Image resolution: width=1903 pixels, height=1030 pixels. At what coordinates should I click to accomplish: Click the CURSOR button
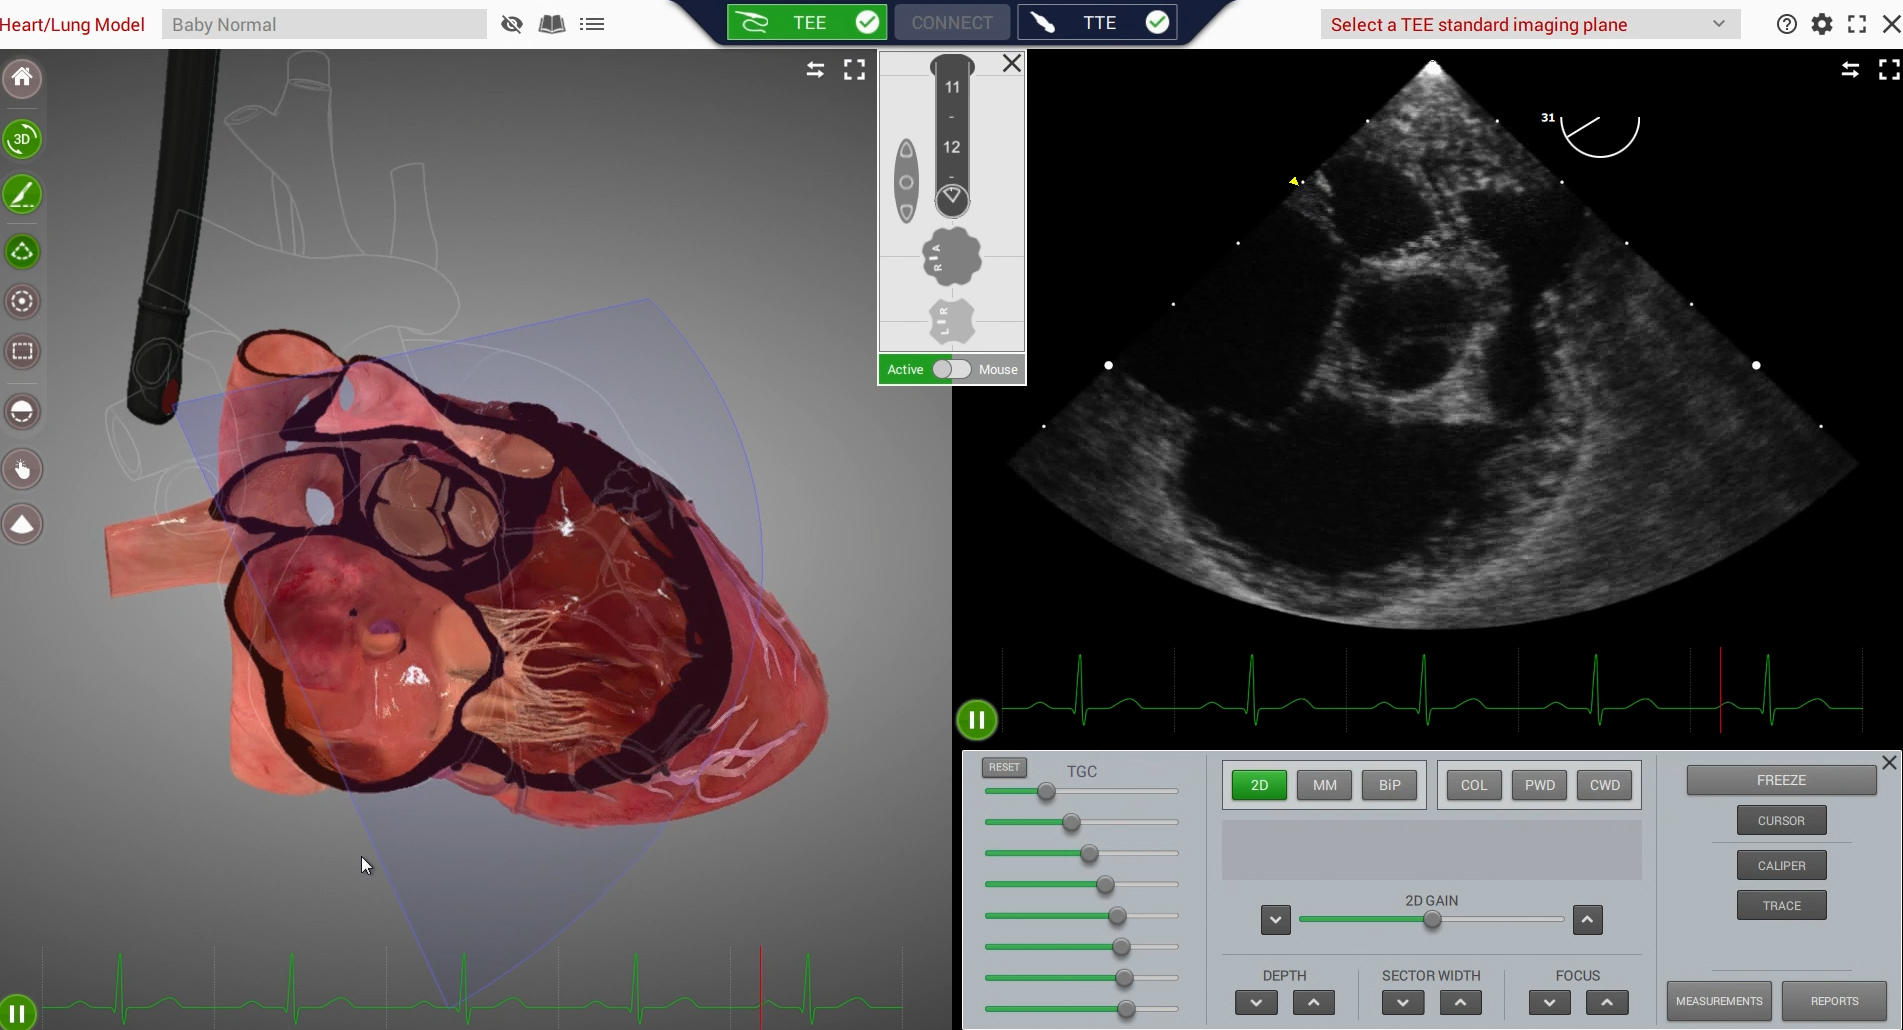[1781, 821]
